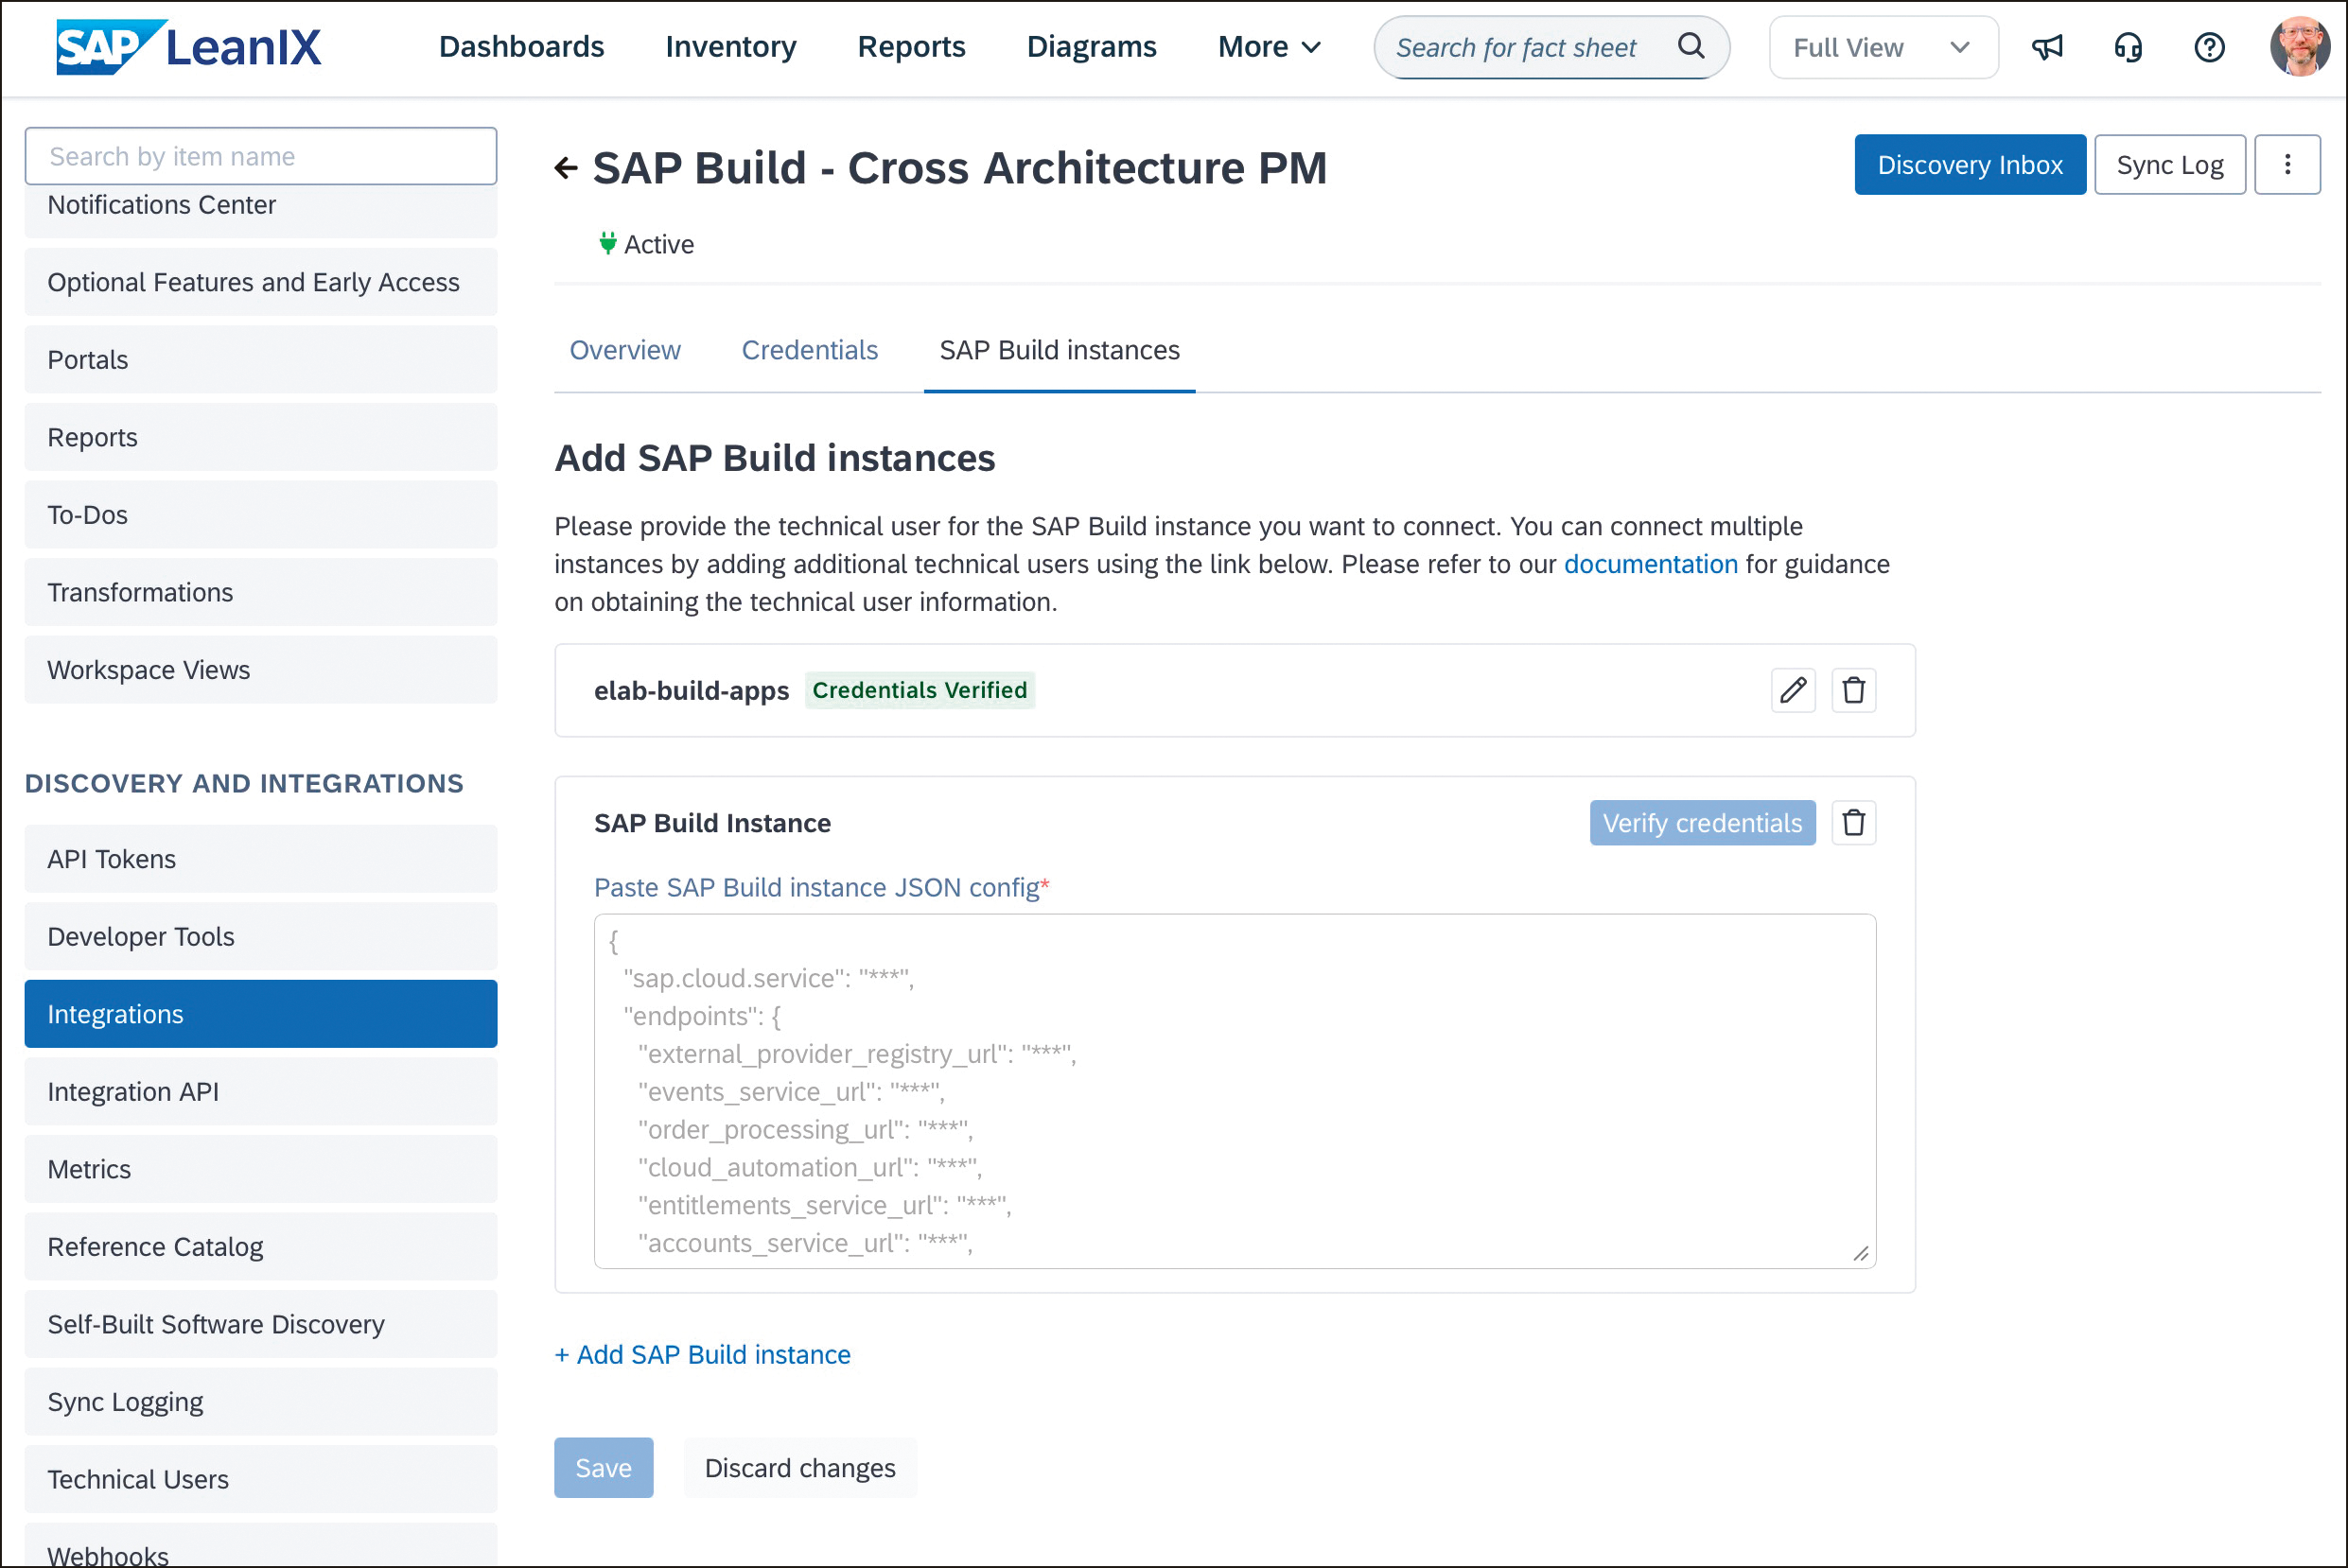
Task: Click the Discovery Inbox button
Action: click(x=1969, y=164)
